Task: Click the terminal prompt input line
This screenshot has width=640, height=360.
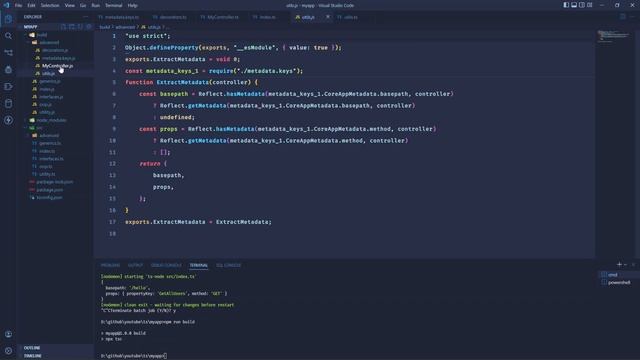Action: point(133,356)
